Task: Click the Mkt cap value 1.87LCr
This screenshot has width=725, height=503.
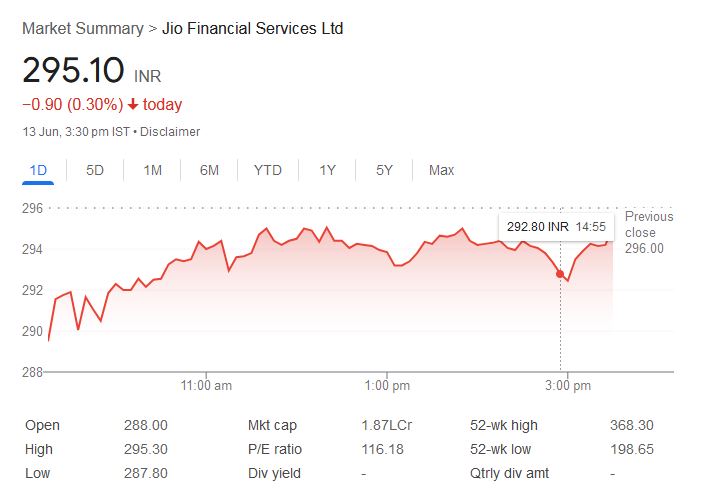Action: pos(386,425)
